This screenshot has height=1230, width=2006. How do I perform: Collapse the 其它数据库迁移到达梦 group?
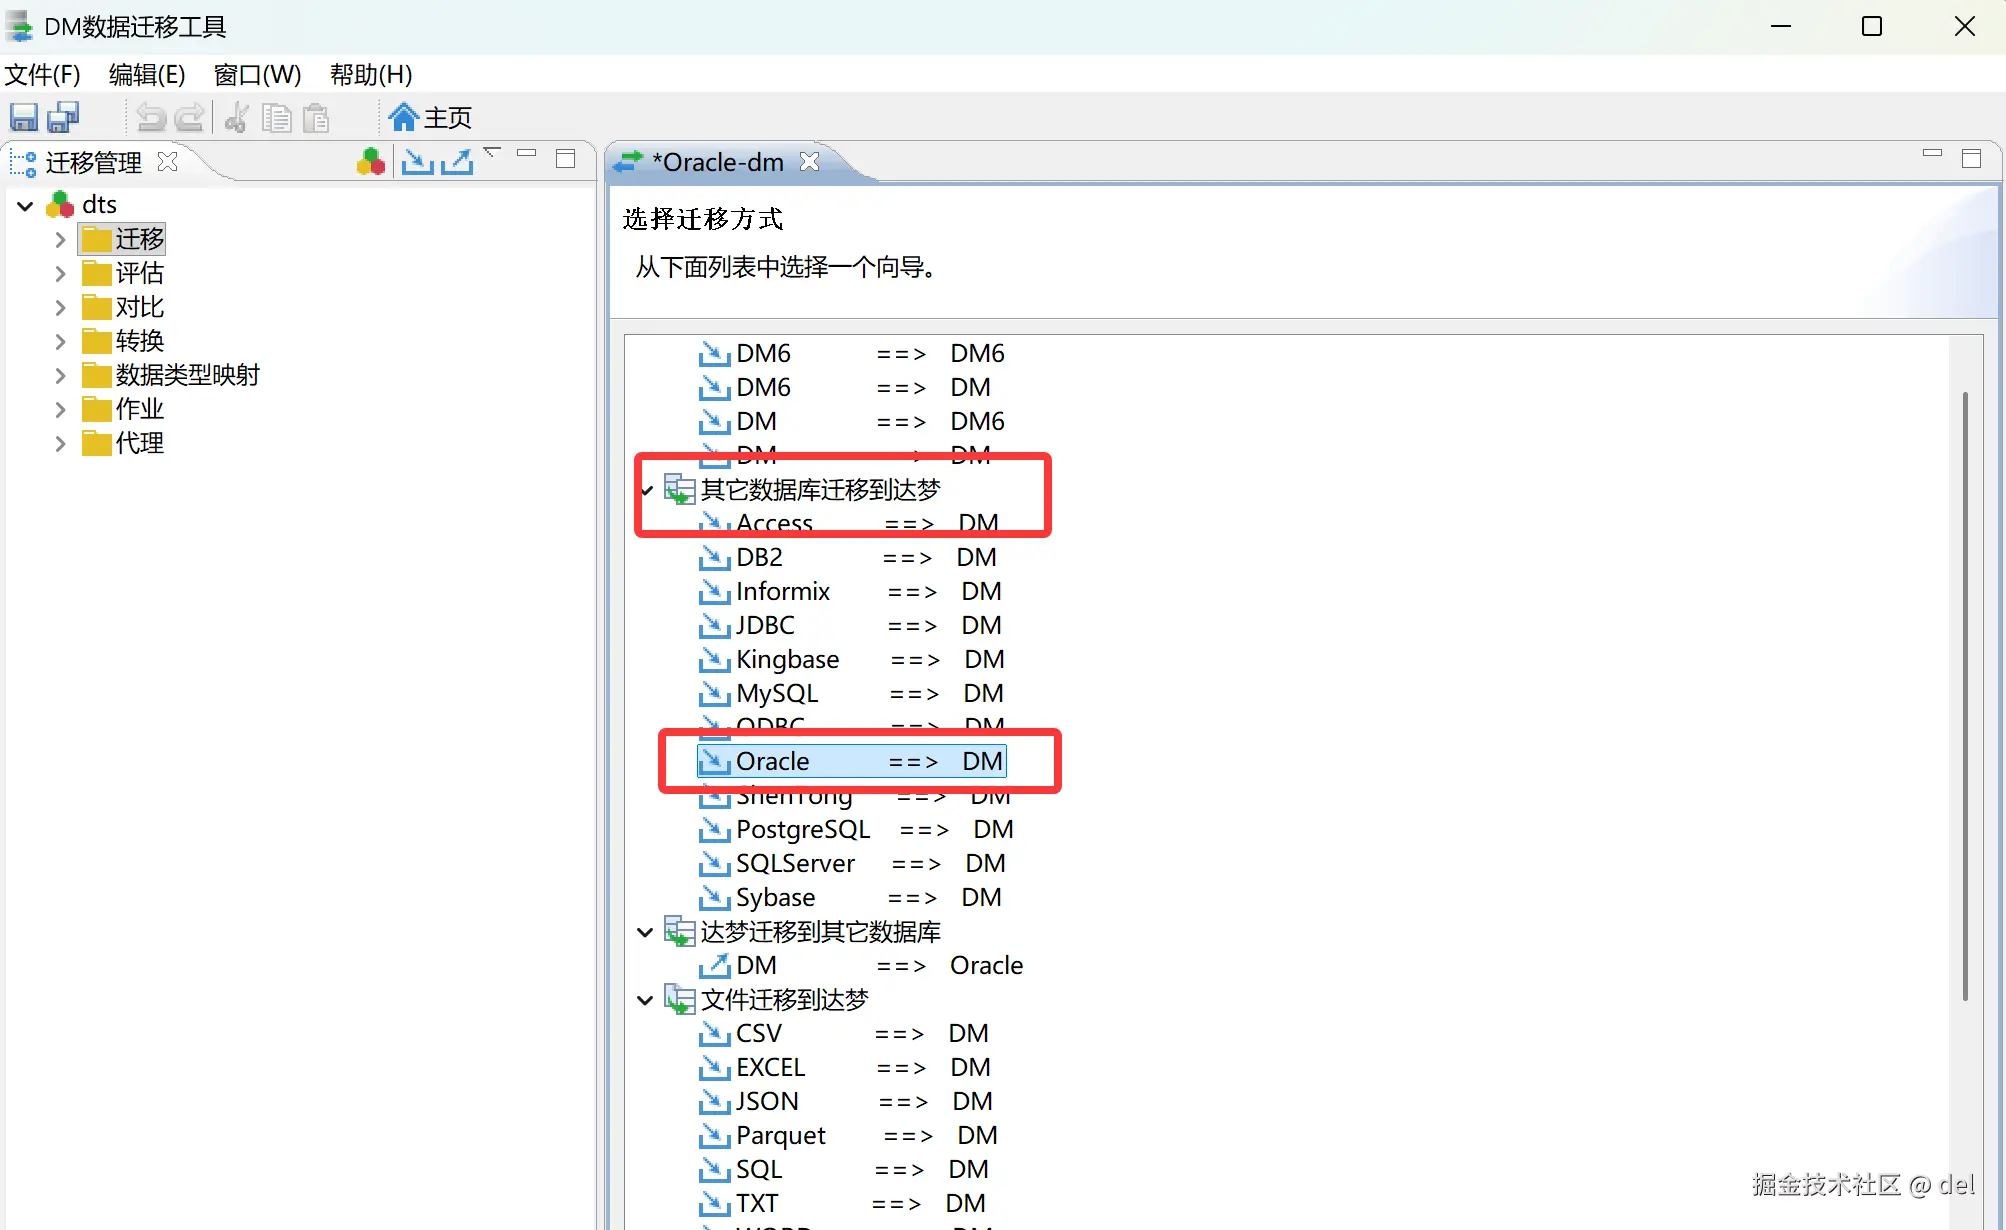[x=646, y=490]
